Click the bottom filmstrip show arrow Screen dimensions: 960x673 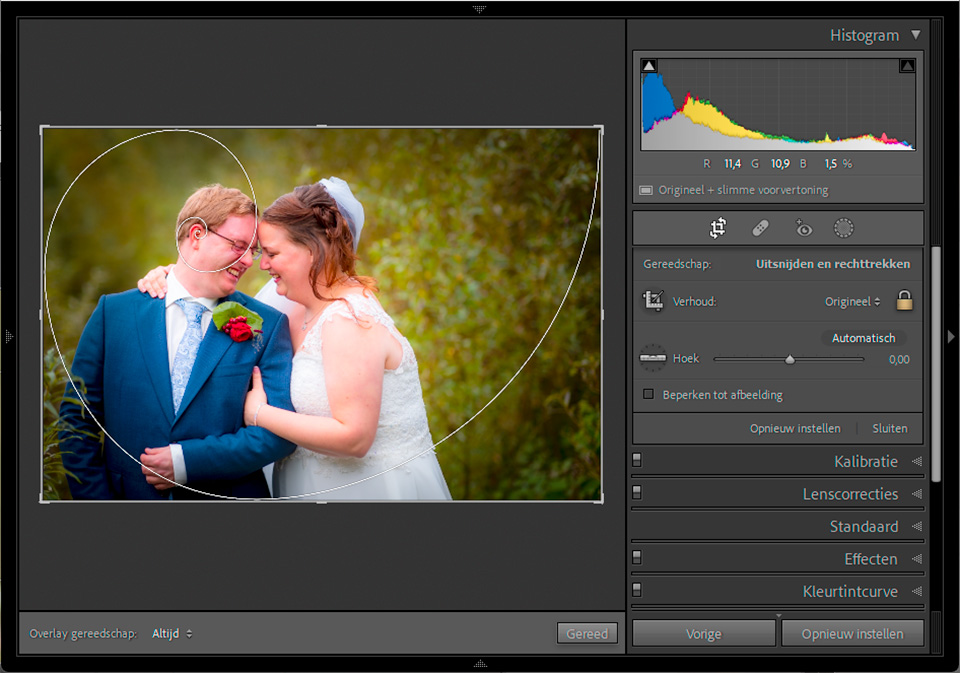pos(480,664)
